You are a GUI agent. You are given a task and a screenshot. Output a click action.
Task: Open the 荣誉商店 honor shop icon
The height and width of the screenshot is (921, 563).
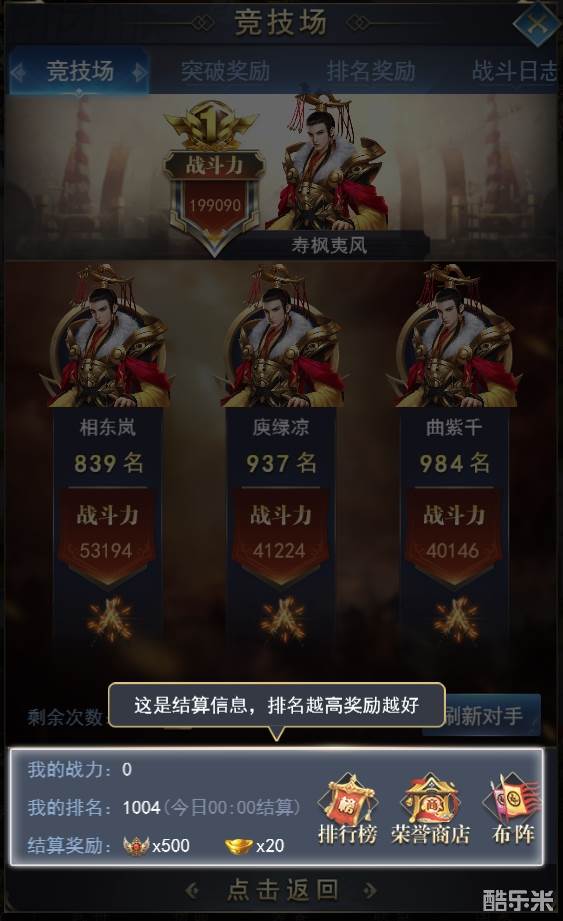[x=430, y=808]
